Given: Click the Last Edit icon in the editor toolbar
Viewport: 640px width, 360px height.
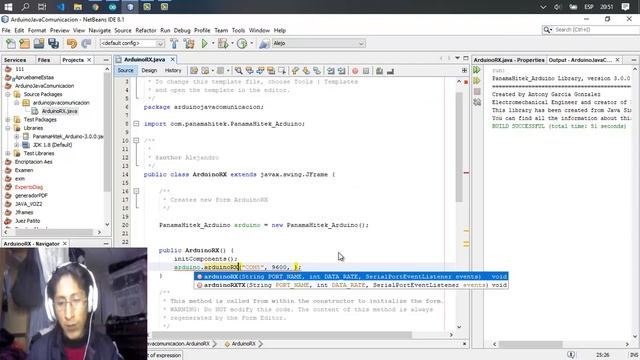Looking at the screenshot, I should (194, 71).
